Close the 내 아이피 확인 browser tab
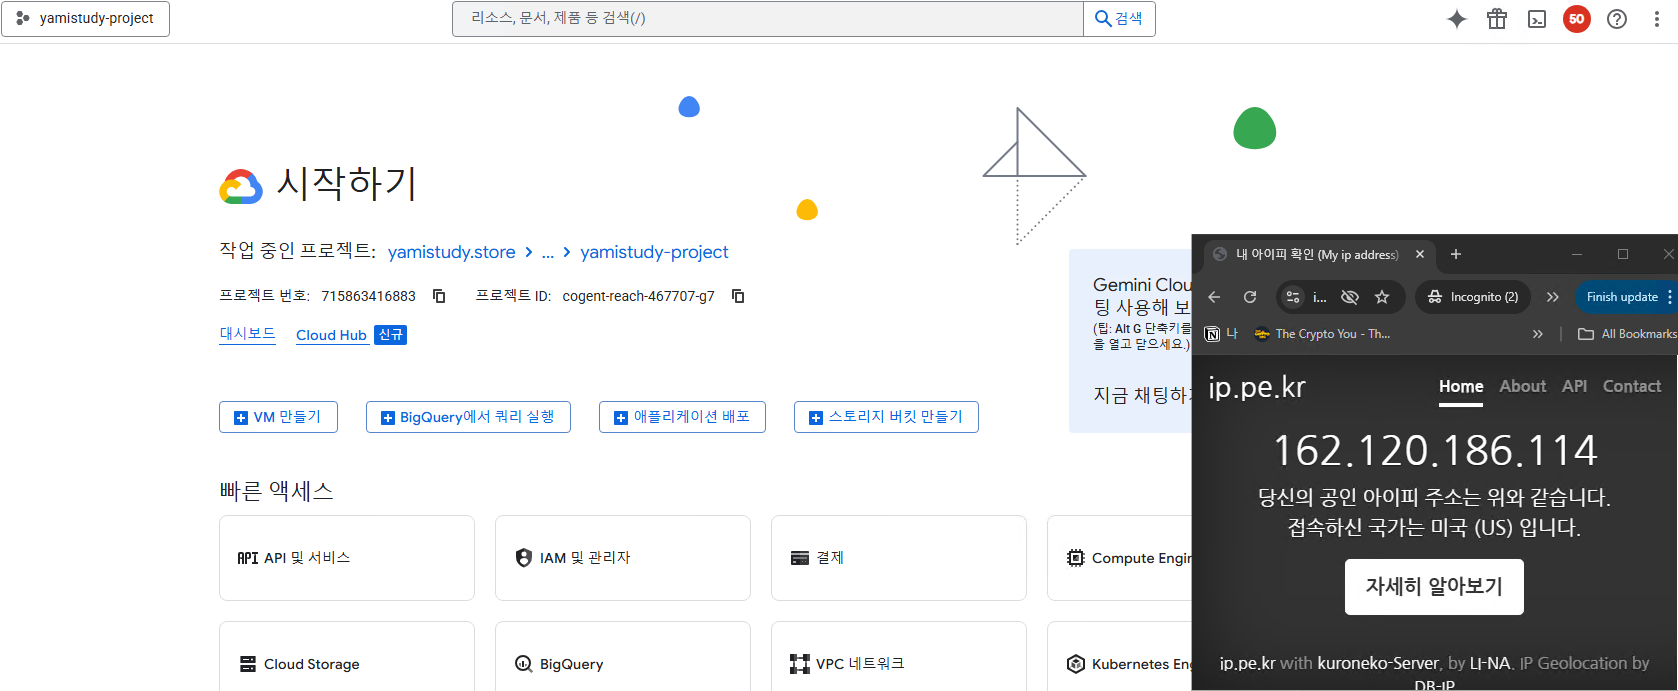Image resolution: width=1678 pixels, height=691 pixels. [x=1420, y=255]
